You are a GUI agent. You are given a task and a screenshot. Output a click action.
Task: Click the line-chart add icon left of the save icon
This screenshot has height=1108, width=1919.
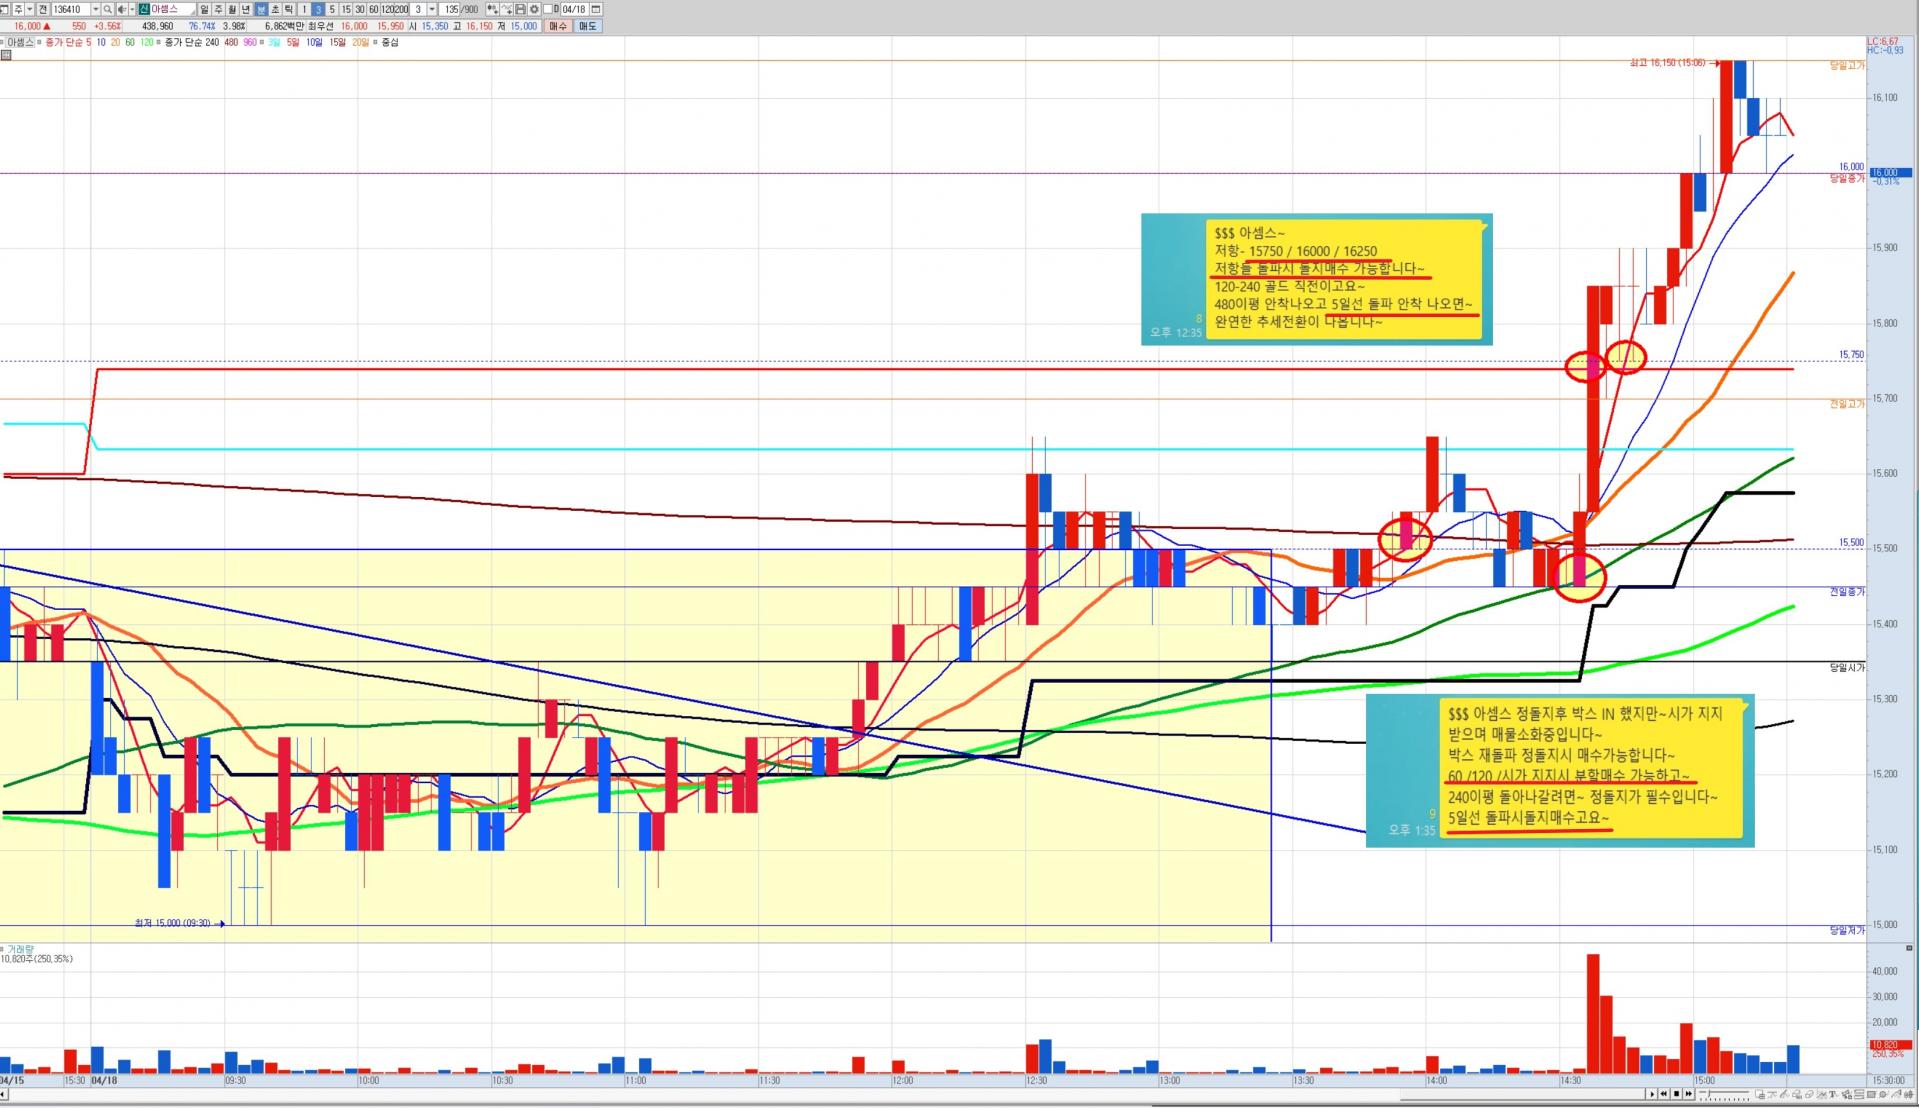pos(507,9)
